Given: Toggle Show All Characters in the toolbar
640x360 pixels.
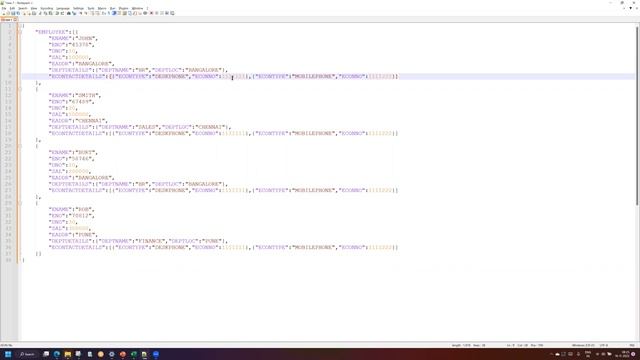Looking at the screenshot, I should click(109, 13).
